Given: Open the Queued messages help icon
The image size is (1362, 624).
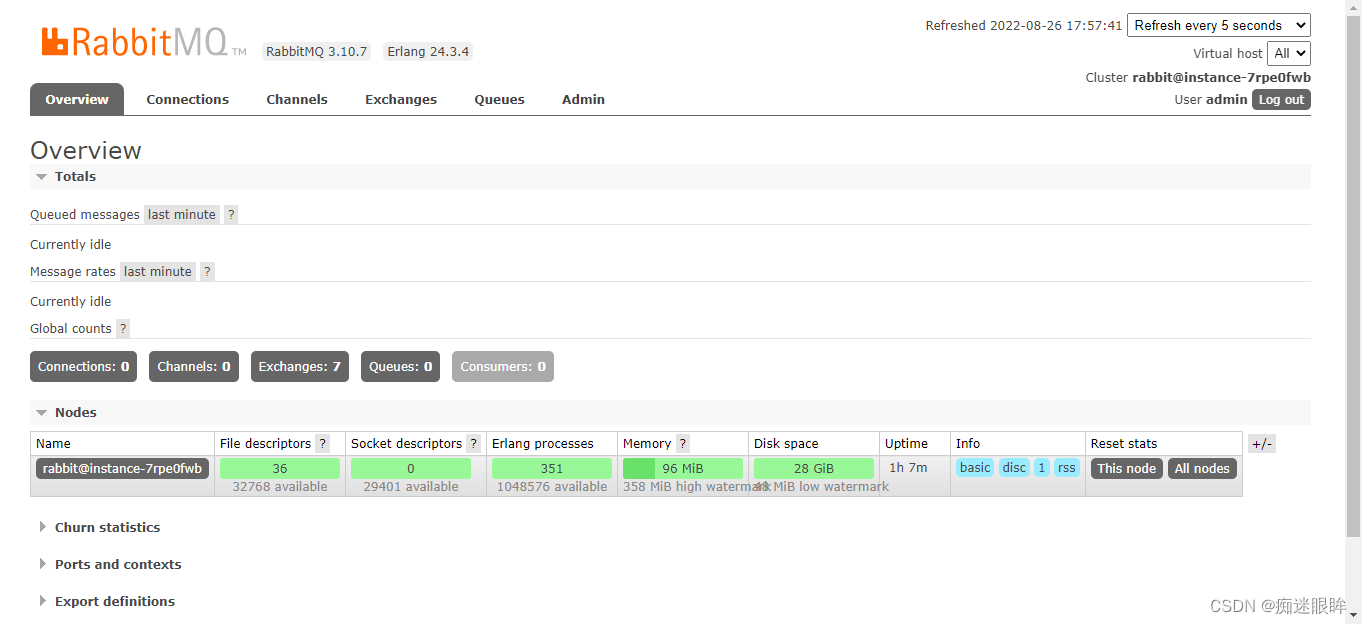Looking at the screenshot, I should click(231, 214).
